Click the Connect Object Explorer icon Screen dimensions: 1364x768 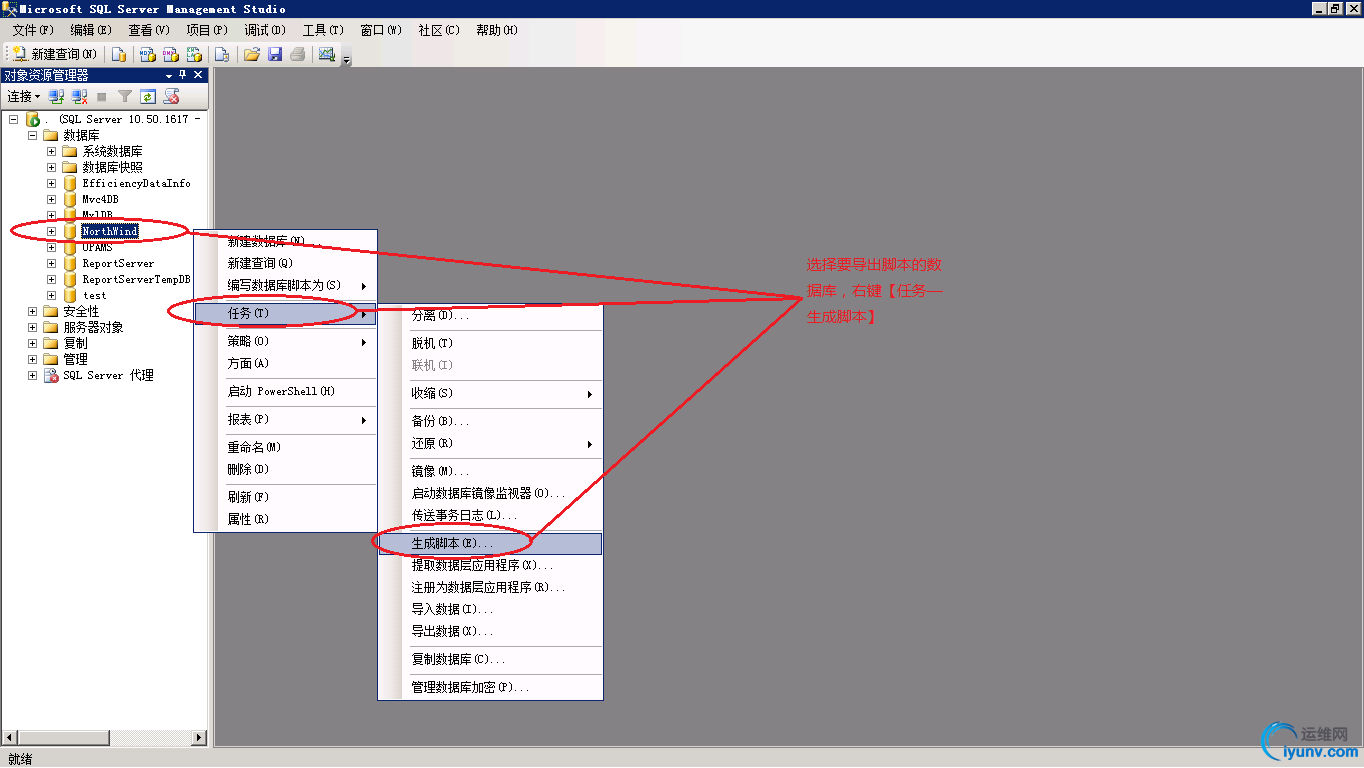click(x=57, y=96)
